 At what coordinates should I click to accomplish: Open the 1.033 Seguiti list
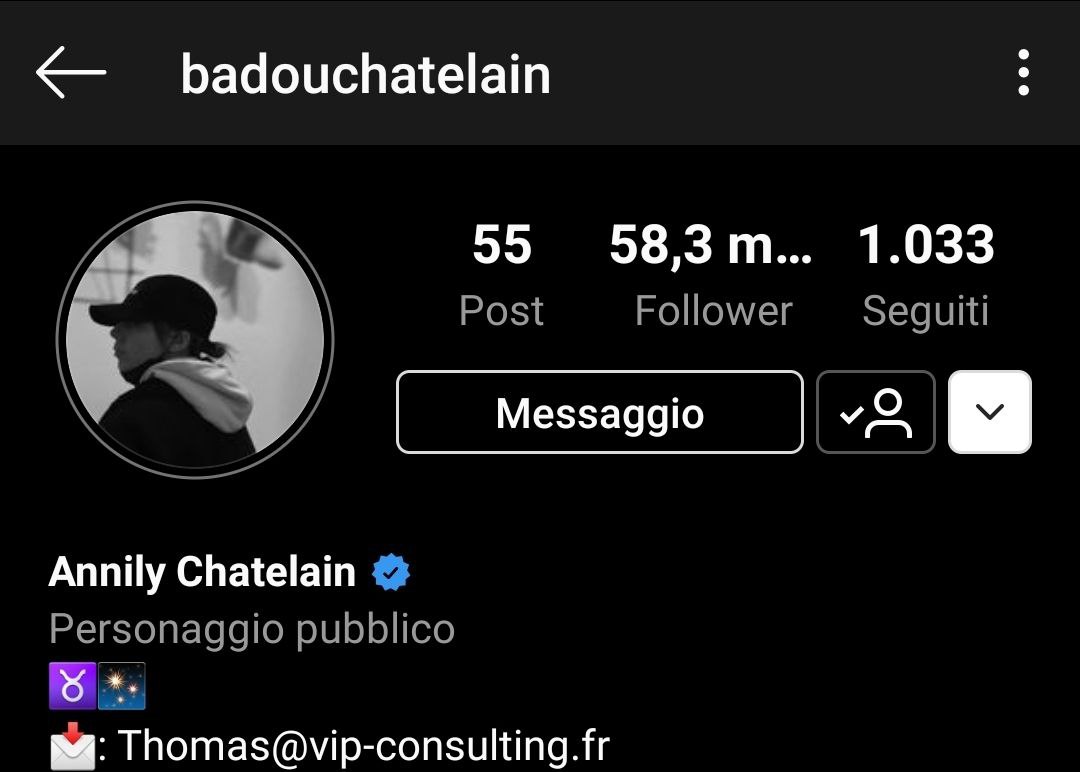coord(926,274)
